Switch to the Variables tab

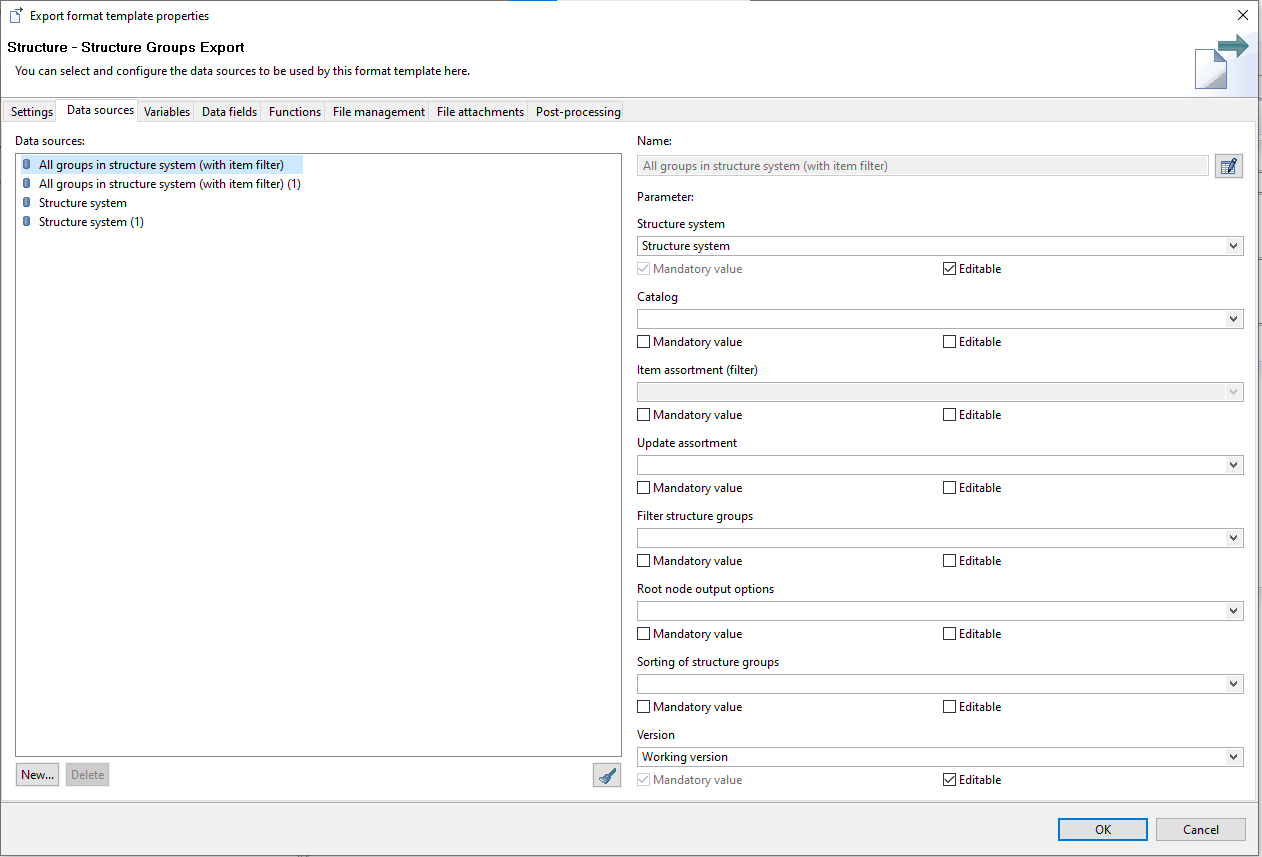click(x=167, y=112)
